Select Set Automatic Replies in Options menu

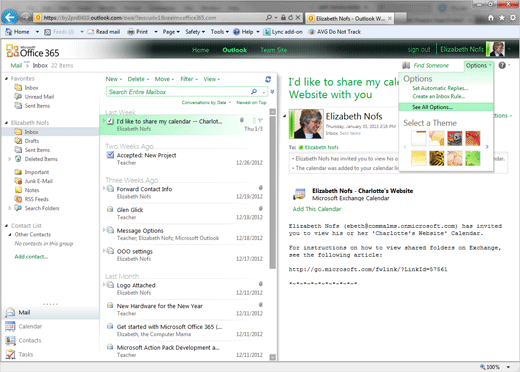click(x=440, y=88)
